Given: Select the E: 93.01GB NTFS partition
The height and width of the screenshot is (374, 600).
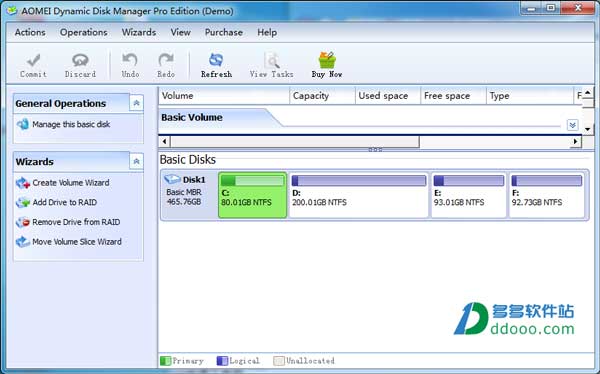Looking at the screenshot, I should point(469,195).
